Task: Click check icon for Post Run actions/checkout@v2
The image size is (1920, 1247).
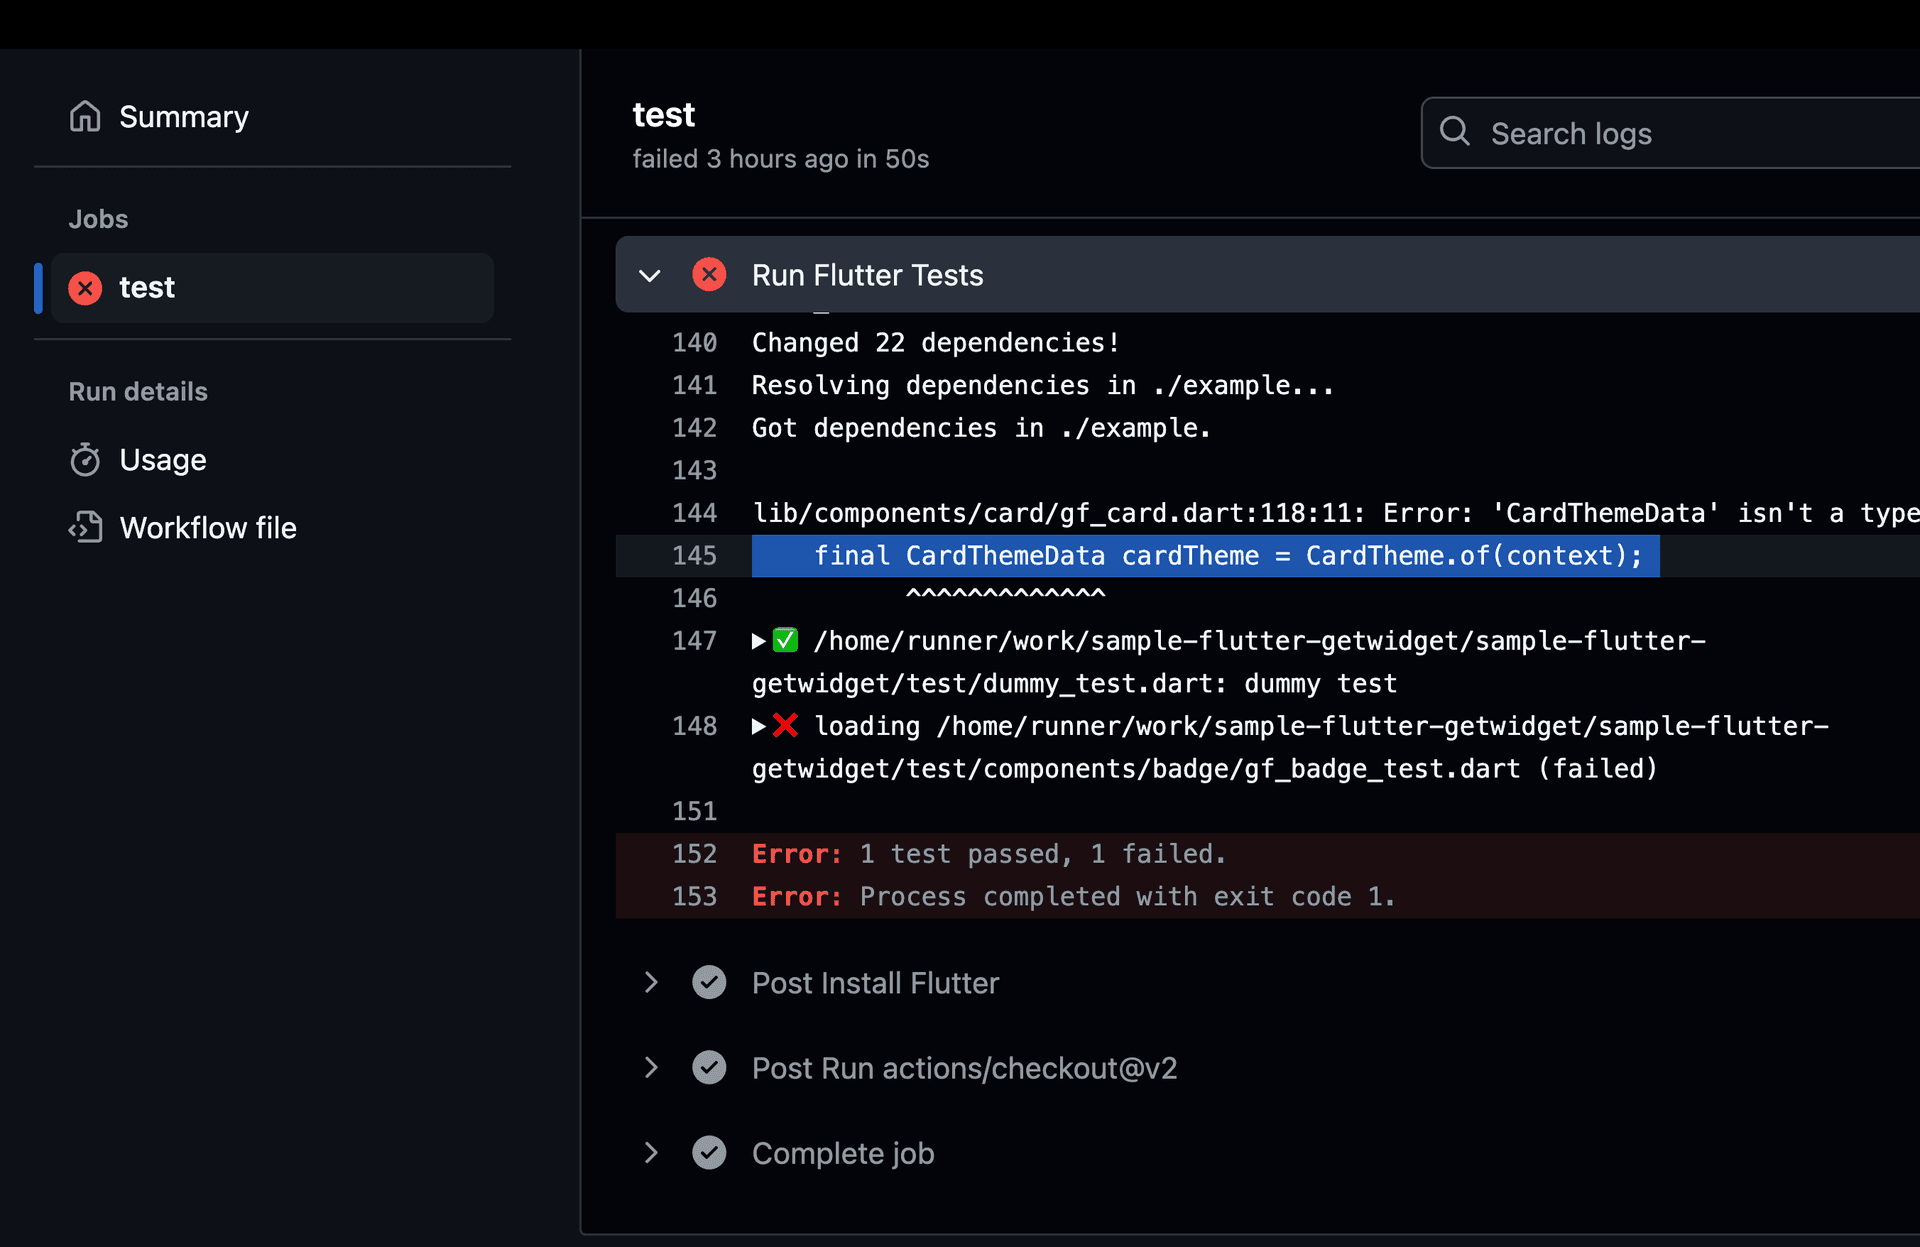Action: pos(709,1068)
